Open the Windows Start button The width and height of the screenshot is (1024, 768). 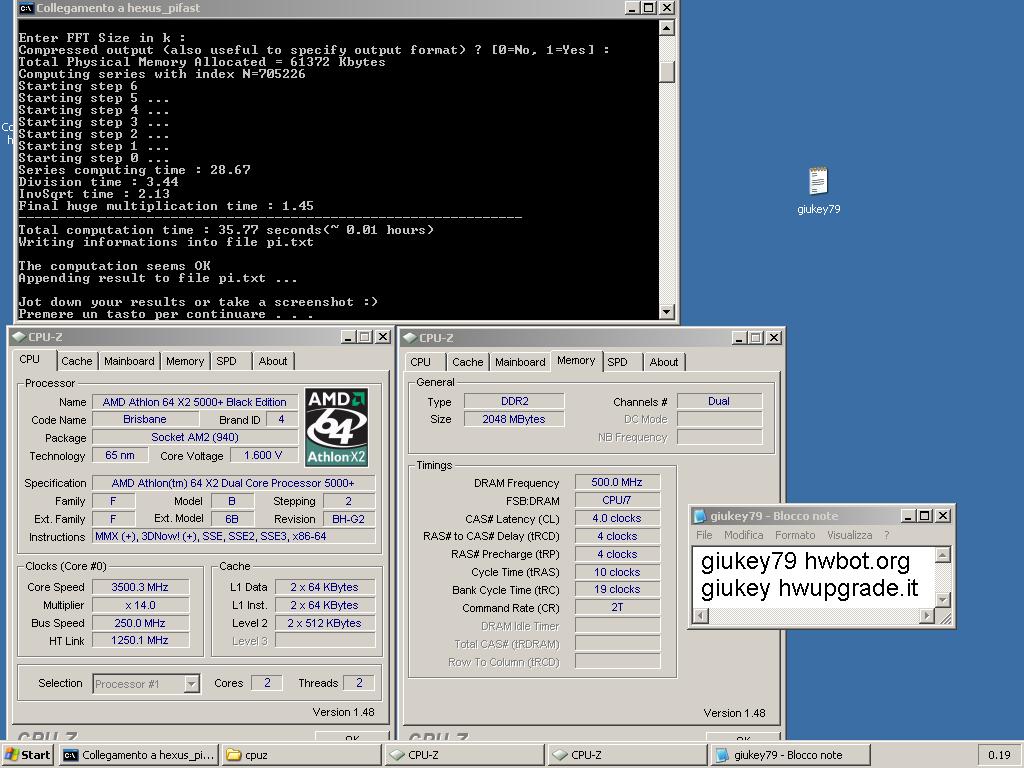click(x=27, y=755)
